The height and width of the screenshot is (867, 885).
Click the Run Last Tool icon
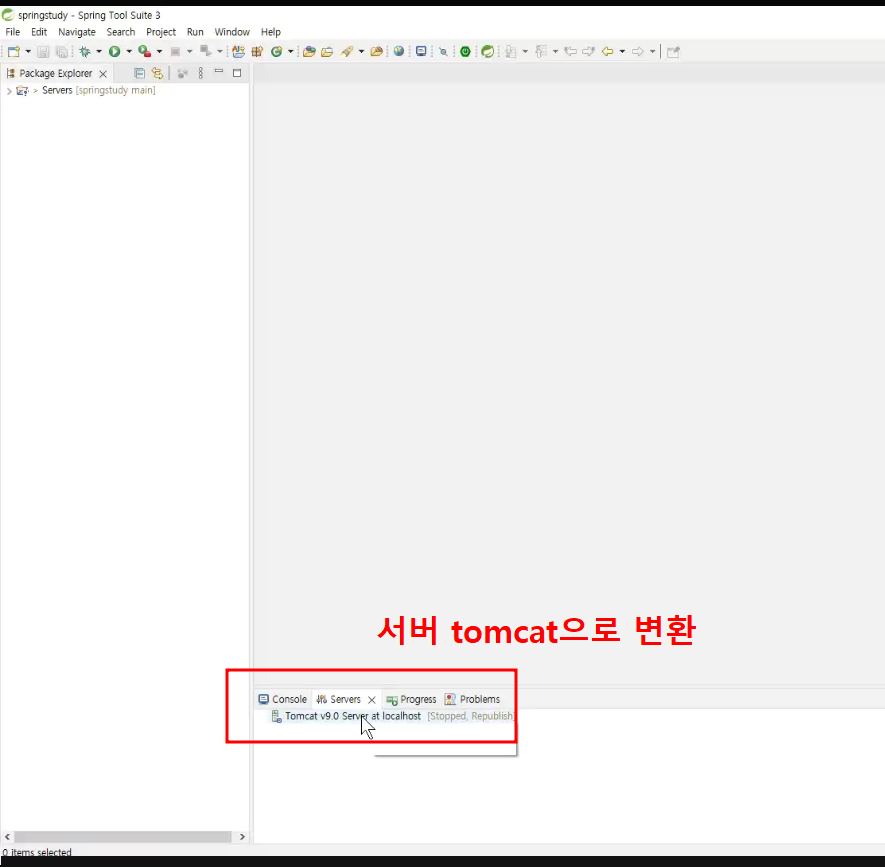(145, 52)
